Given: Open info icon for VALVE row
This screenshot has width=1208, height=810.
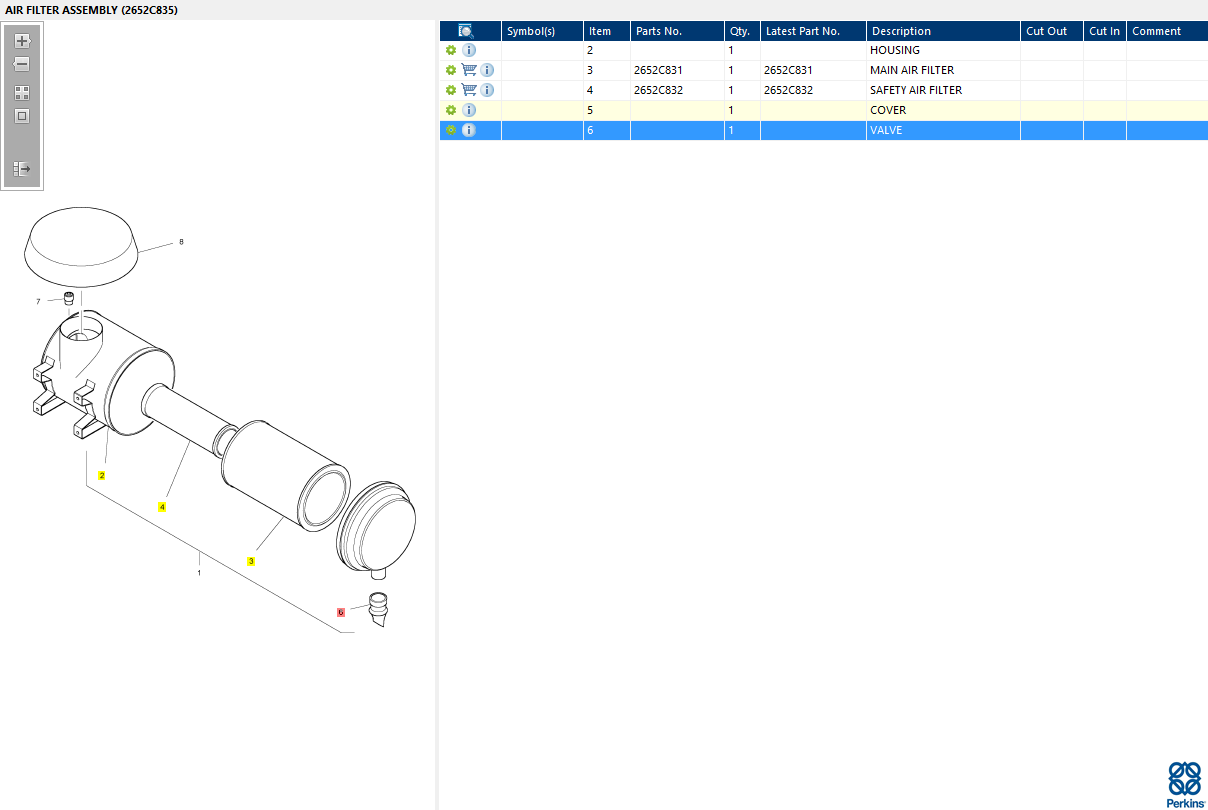Looking at the screenshot, I should (469, 130).
